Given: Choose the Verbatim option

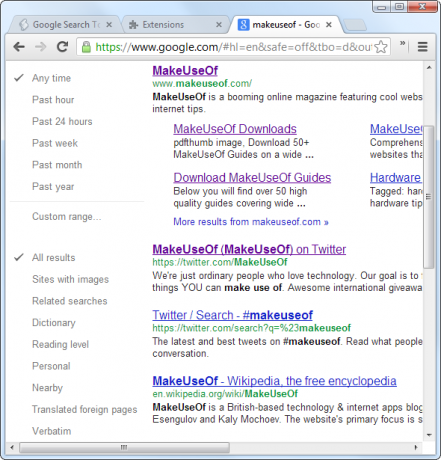Looking at the screenshot, I should point(51,431).
